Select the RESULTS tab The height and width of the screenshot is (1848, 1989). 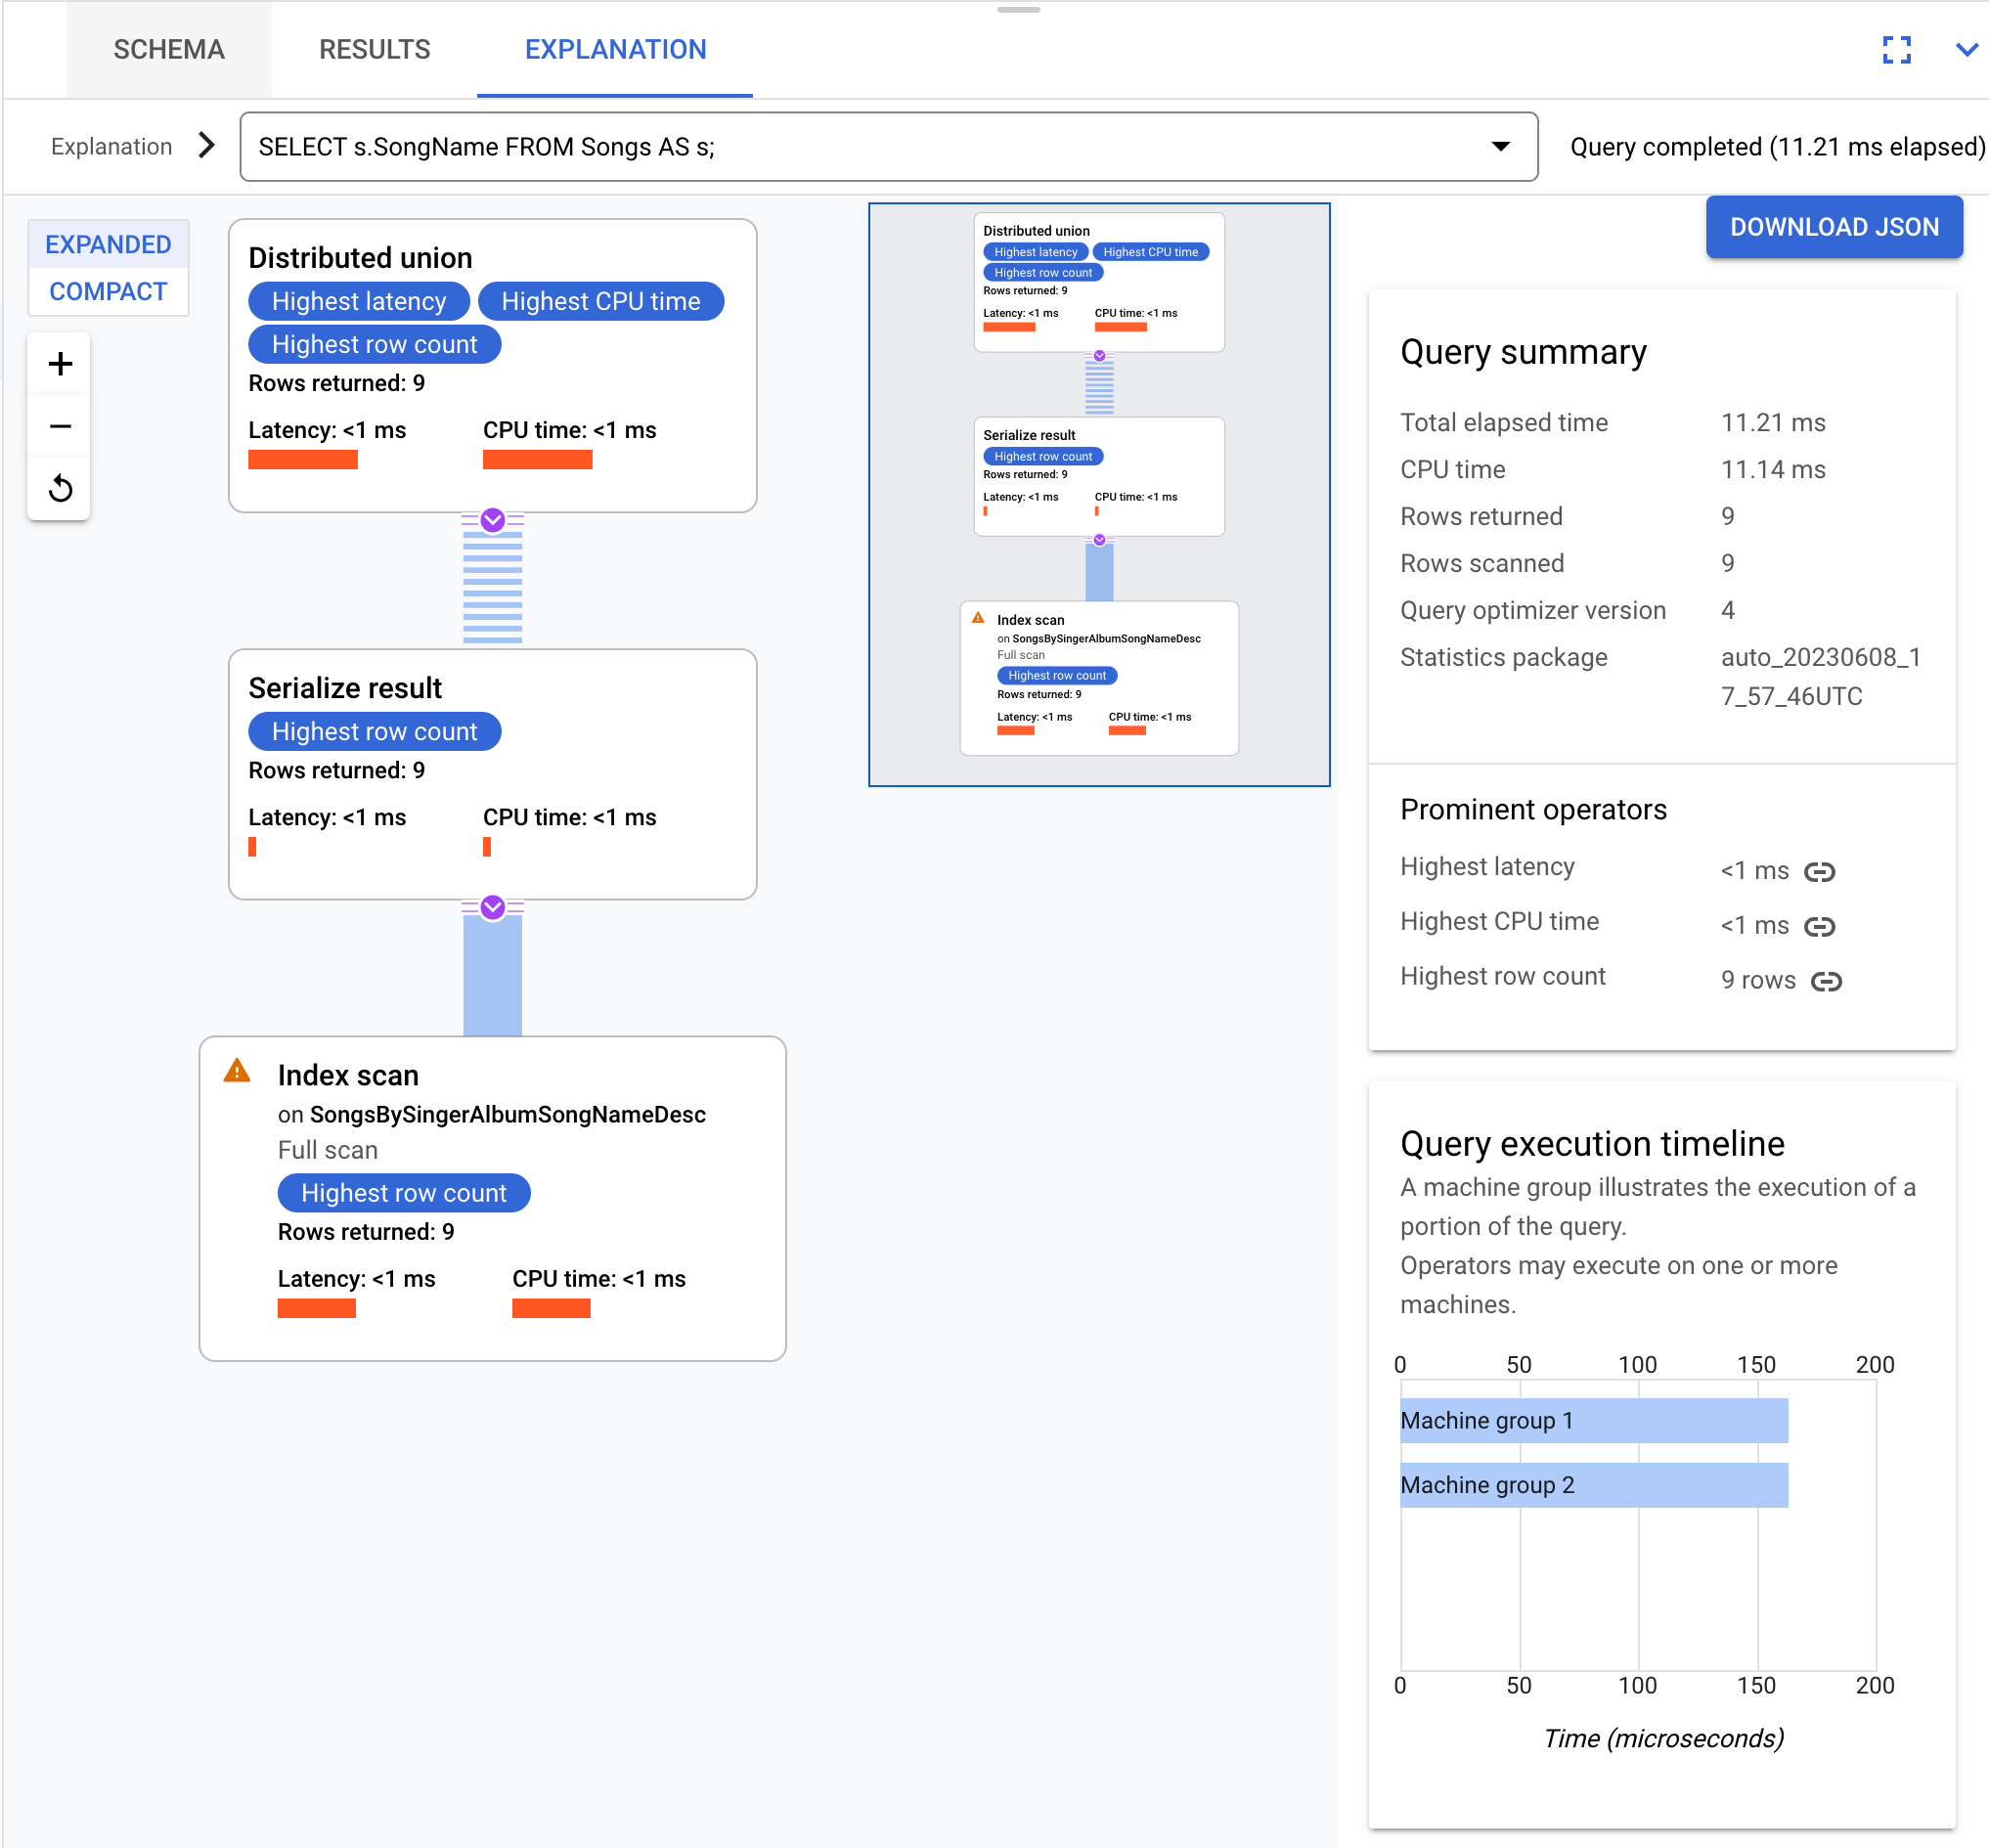tap(374, 49)
